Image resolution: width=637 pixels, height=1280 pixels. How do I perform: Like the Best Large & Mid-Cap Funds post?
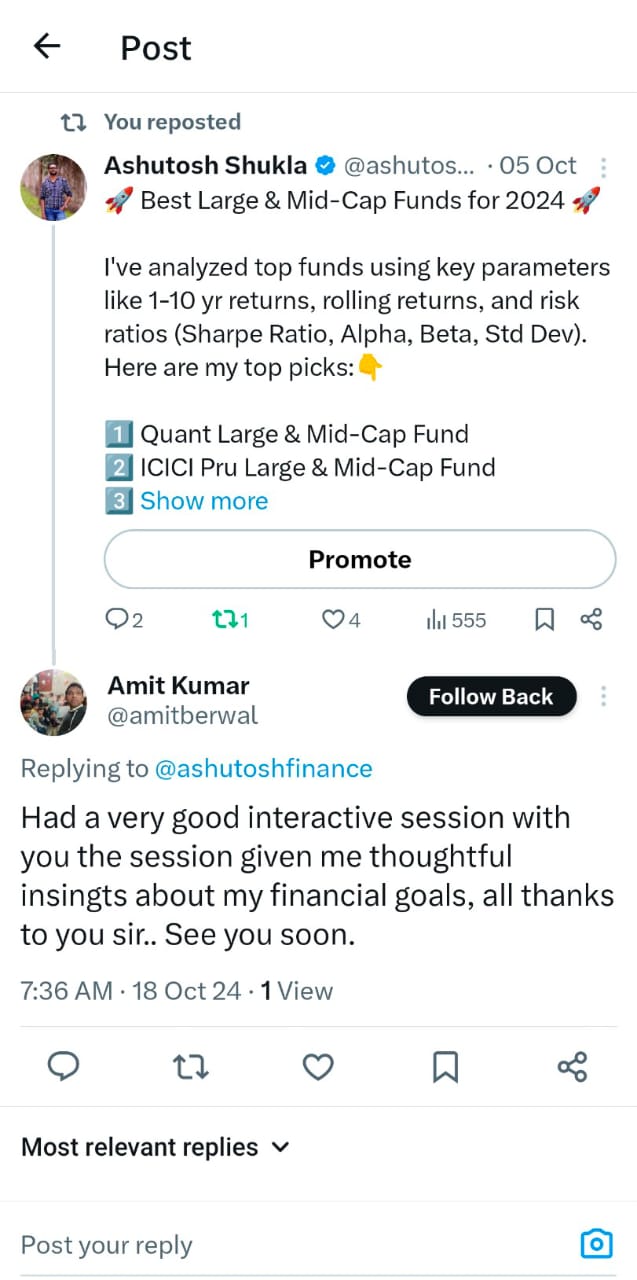(340, 620)
